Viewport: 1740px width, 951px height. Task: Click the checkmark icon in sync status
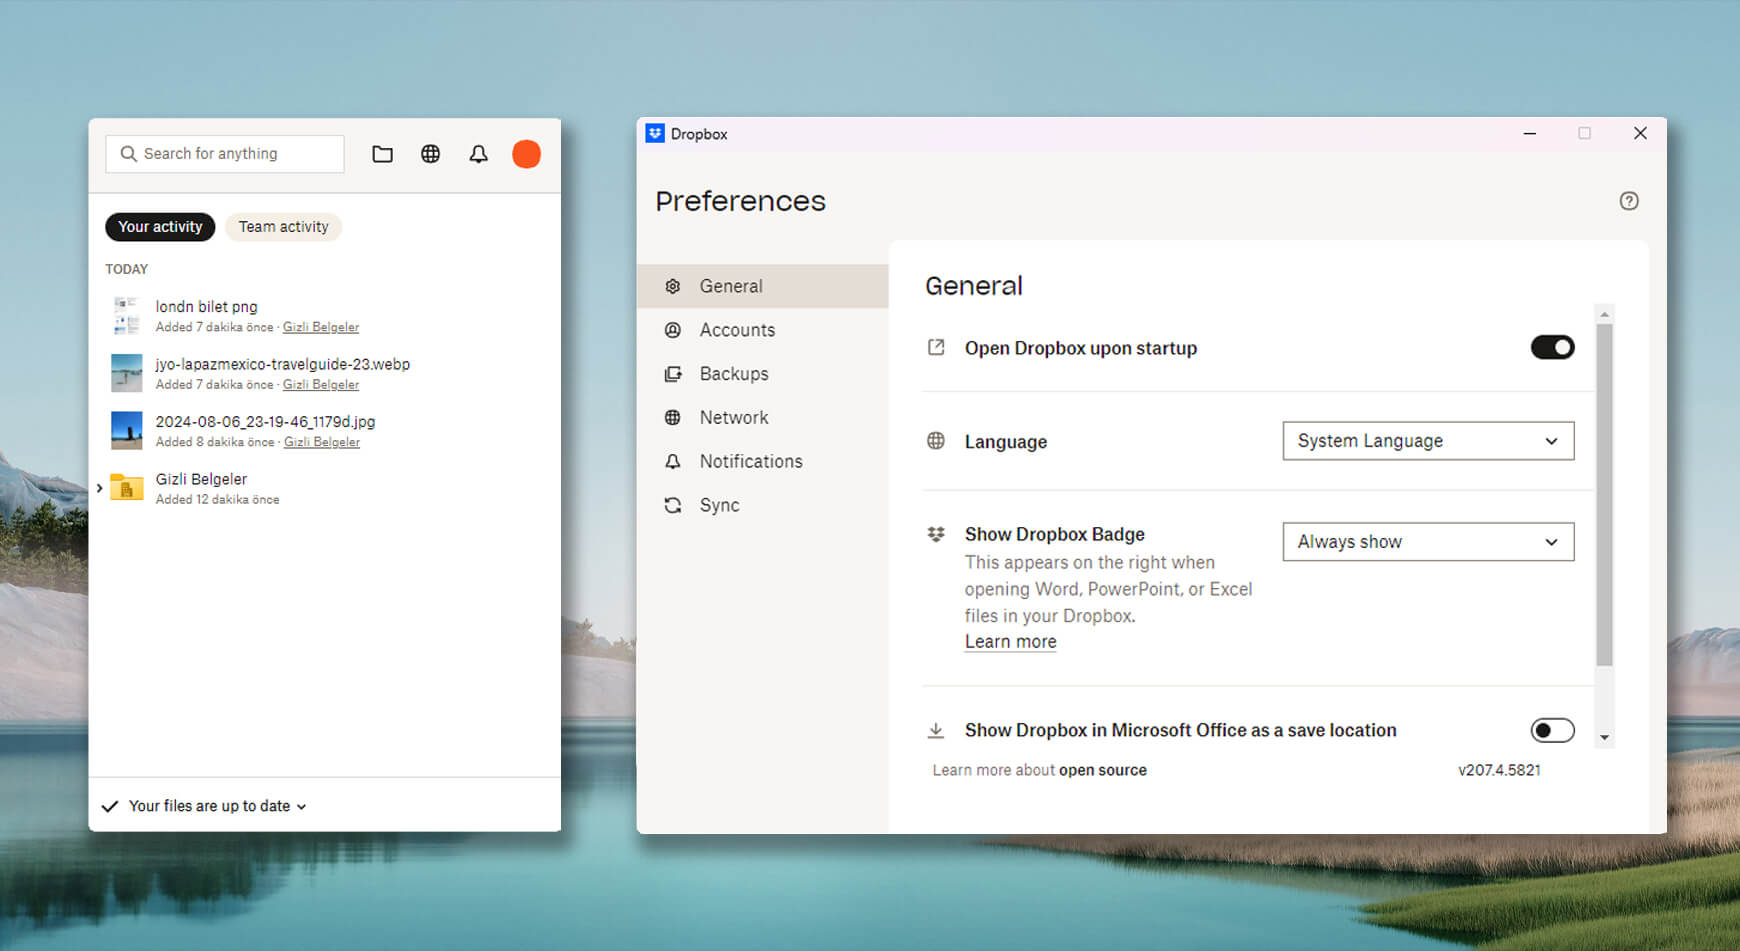point(110,806)
